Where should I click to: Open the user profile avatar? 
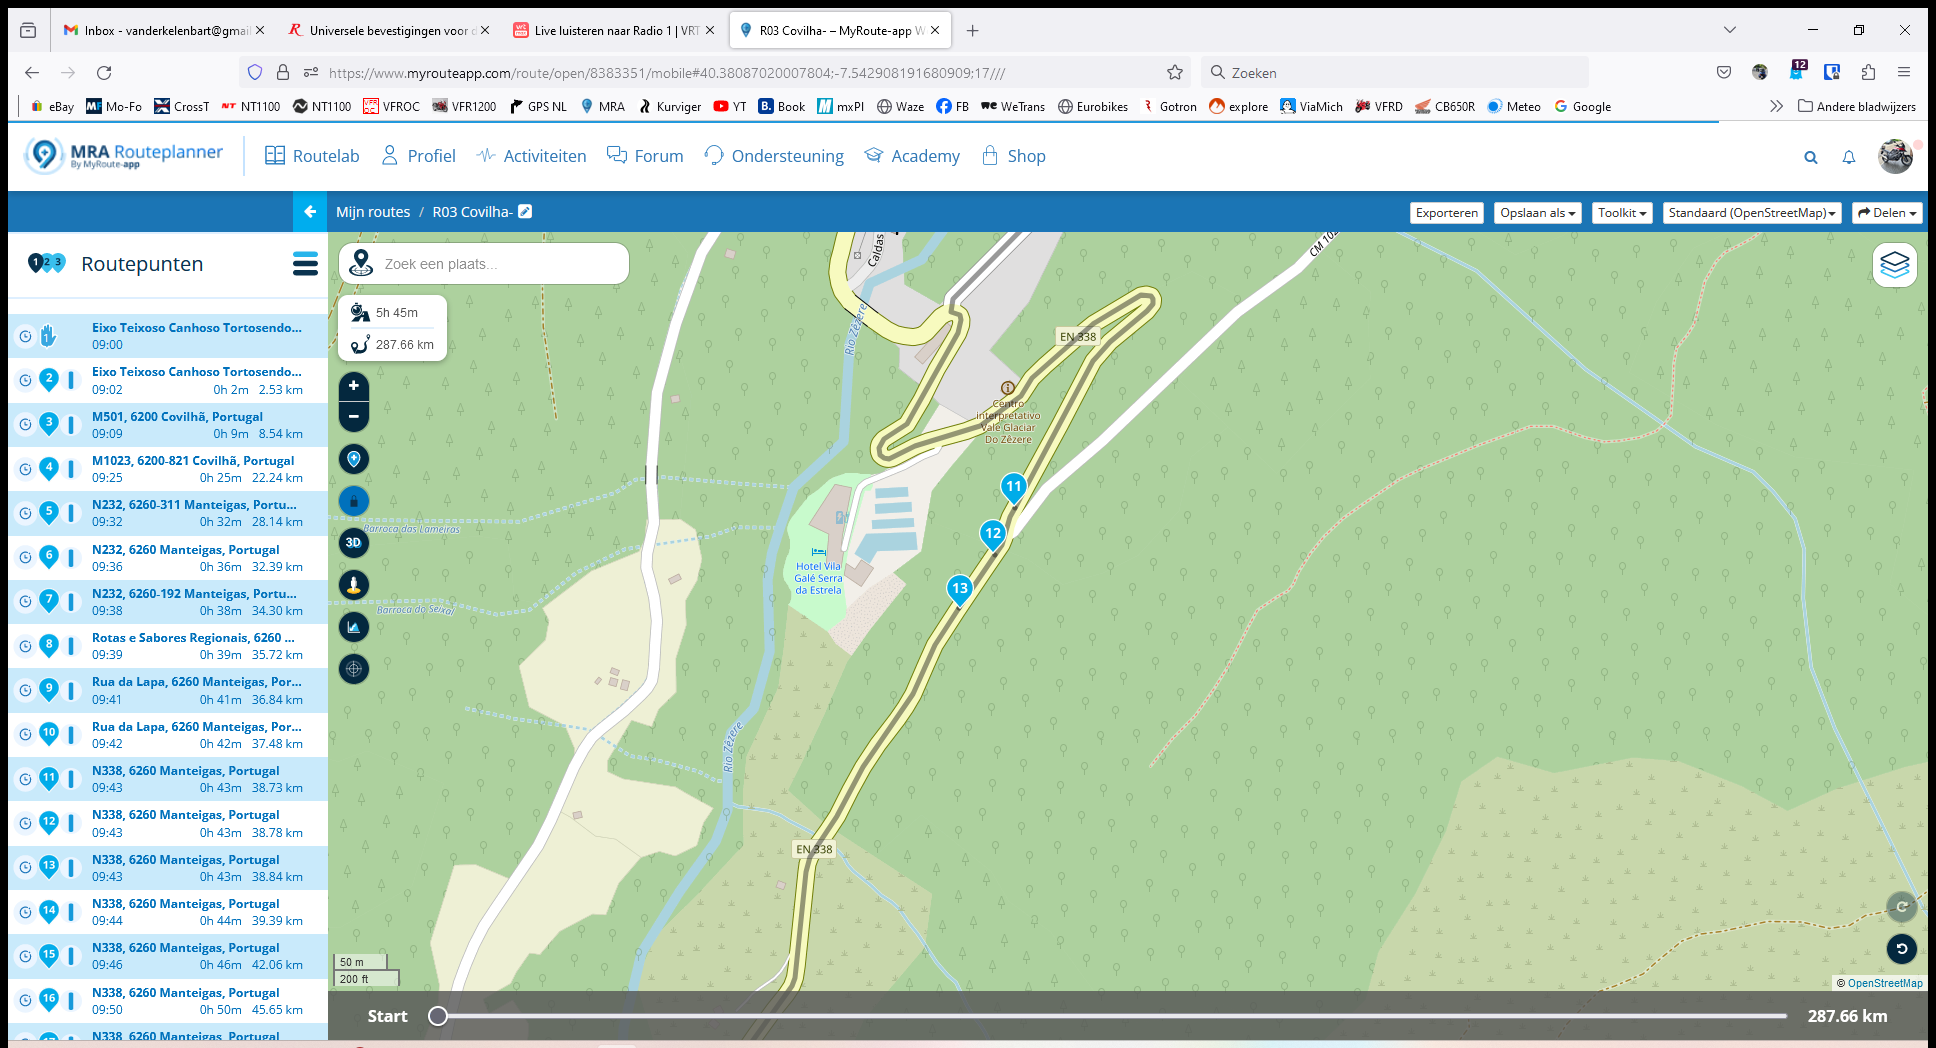[1895, 157]
